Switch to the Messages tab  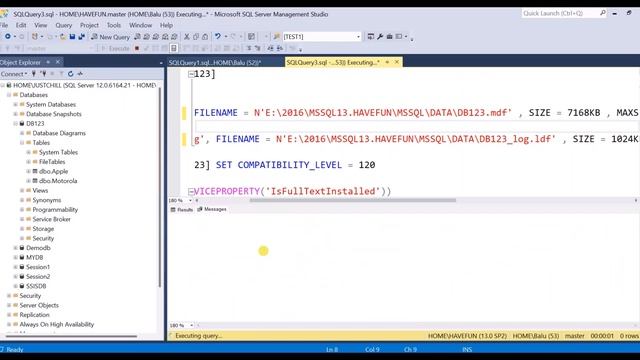tap(212, 209)
